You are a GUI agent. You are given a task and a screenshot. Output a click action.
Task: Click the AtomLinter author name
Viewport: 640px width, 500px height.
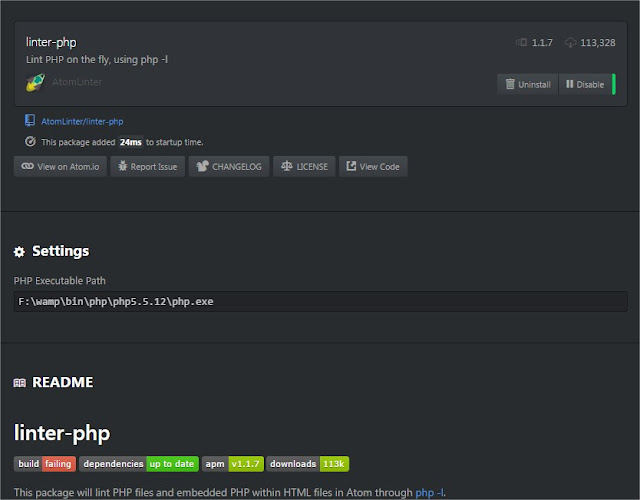(77, 82)
